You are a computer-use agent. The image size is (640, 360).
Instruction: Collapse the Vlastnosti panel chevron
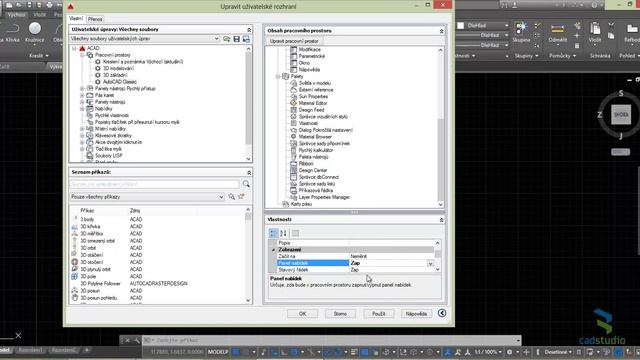[441, 220]
